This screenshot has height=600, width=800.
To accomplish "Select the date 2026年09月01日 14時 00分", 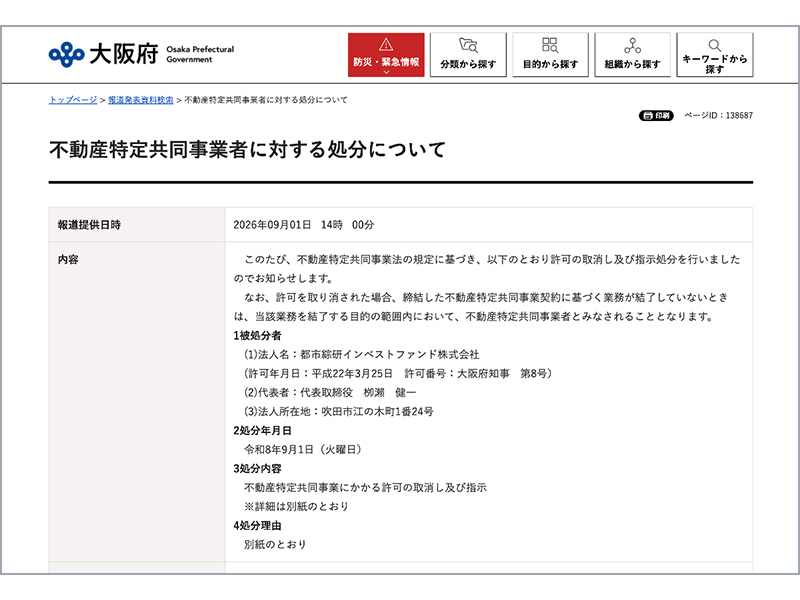I will tap(304, 225).
